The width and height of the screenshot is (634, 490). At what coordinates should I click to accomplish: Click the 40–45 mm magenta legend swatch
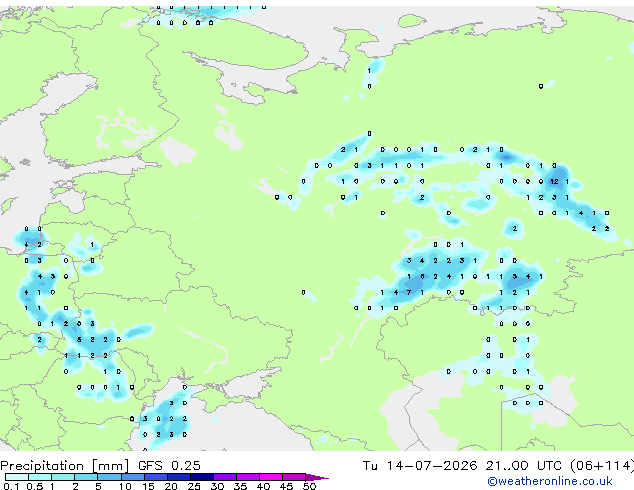[x=271, y=477]
